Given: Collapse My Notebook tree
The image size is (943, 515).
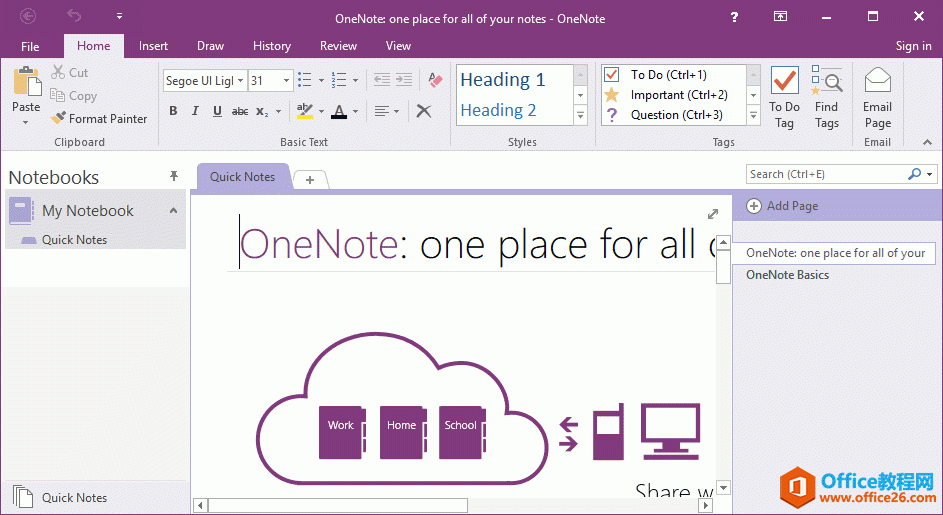Looking at the screenshot, I should tap(173, 211).
